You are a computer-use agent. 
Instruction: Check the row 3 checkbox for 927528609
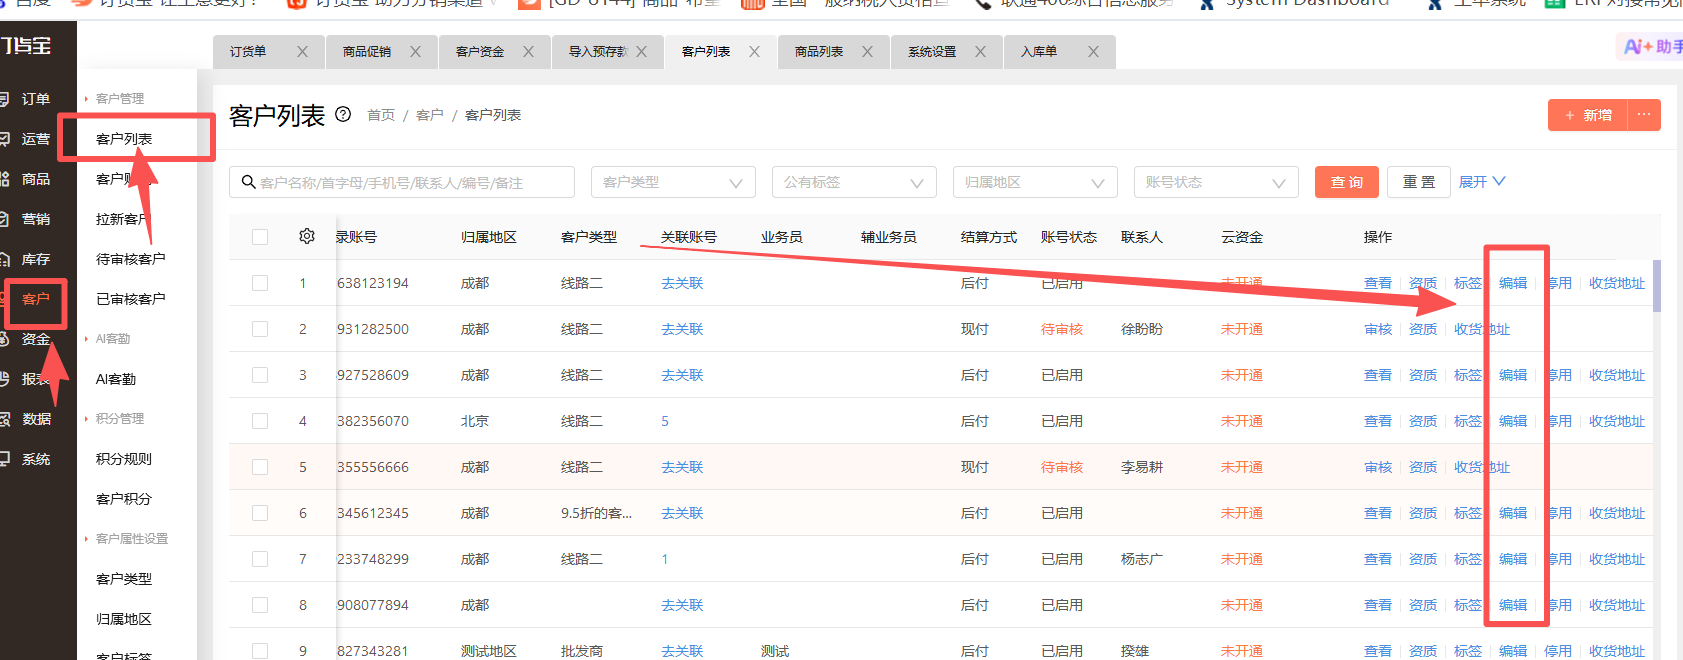click(x=260, y=375)
